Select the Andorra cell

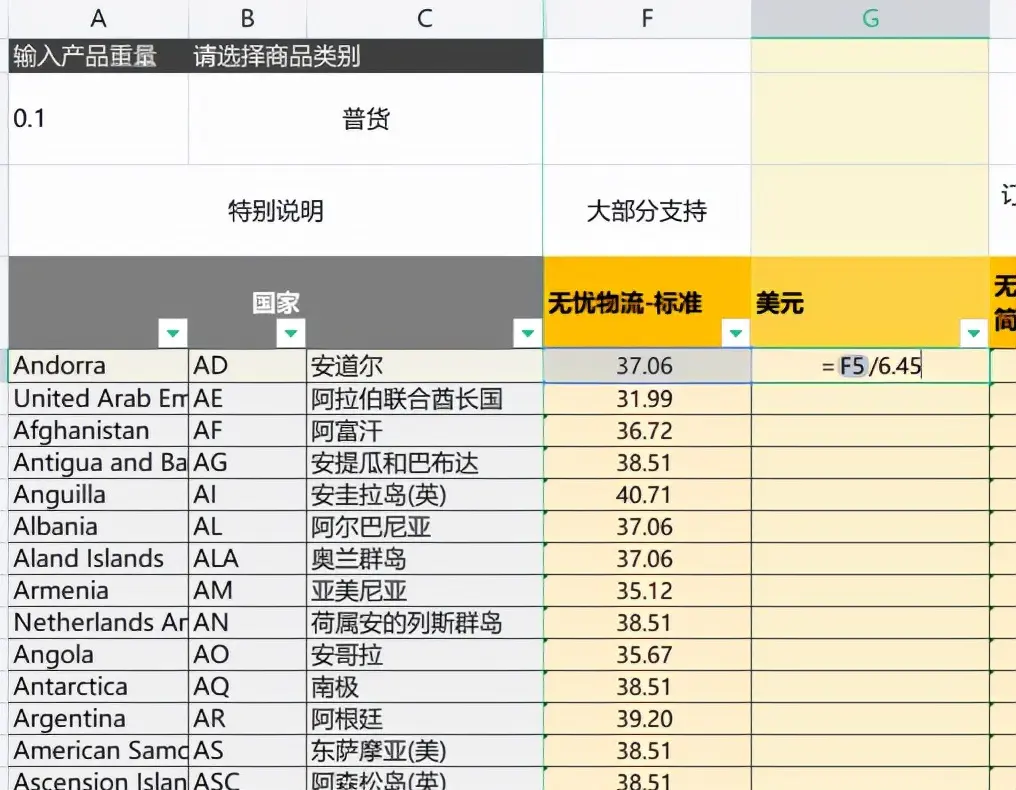[98, 366]
